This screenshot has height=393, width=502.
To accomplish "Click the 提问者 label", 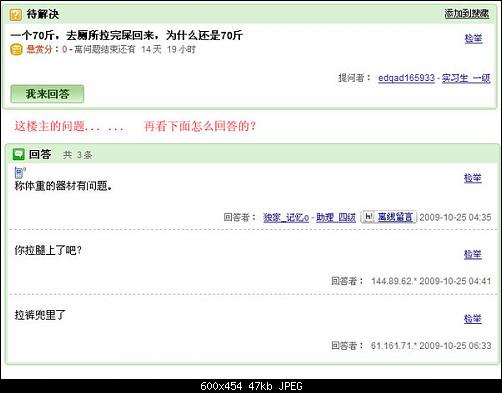I will (x=355, y=78).
